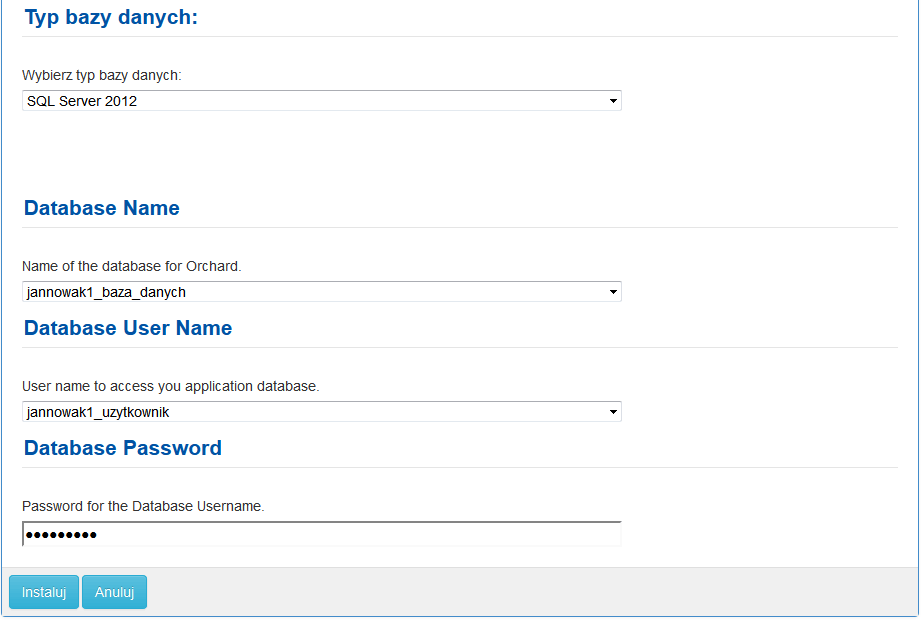Click the 'Database Password' heading
Screen dimensions: 923x620
(x=122, y=448)
